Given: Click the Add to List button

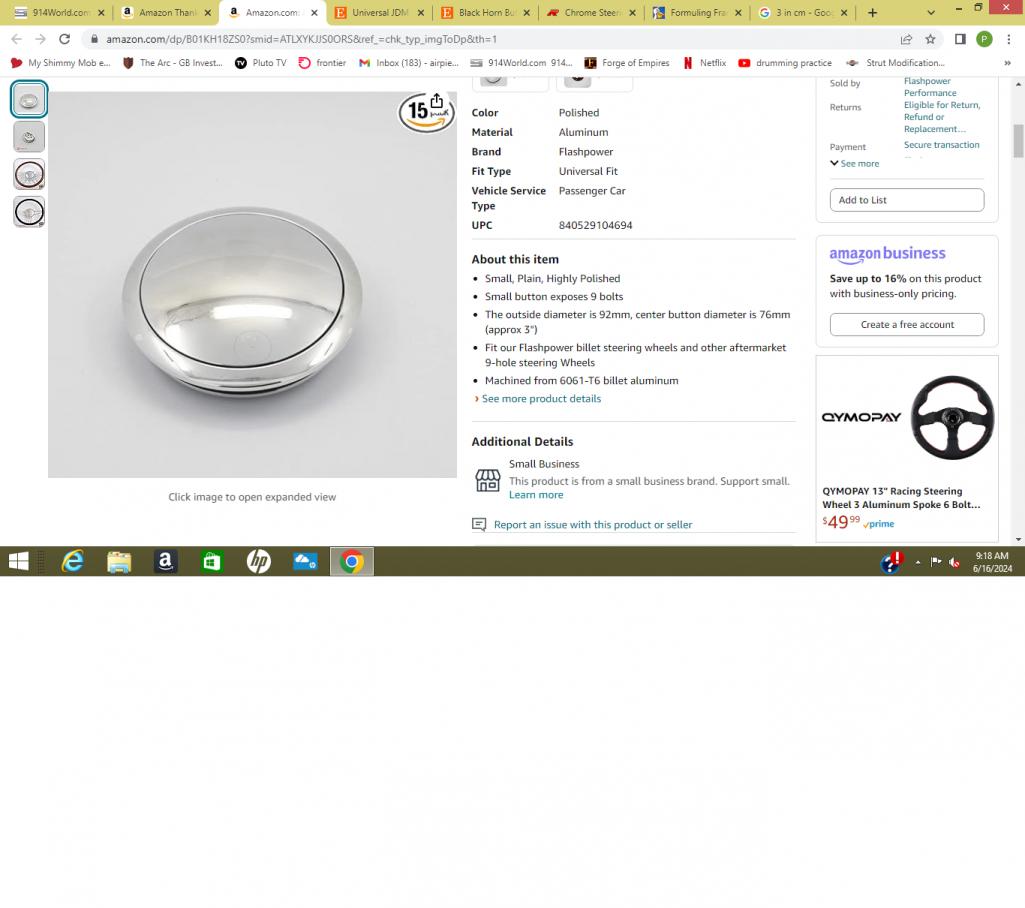Looking at the screenshot, I should (x=907, y=200).
